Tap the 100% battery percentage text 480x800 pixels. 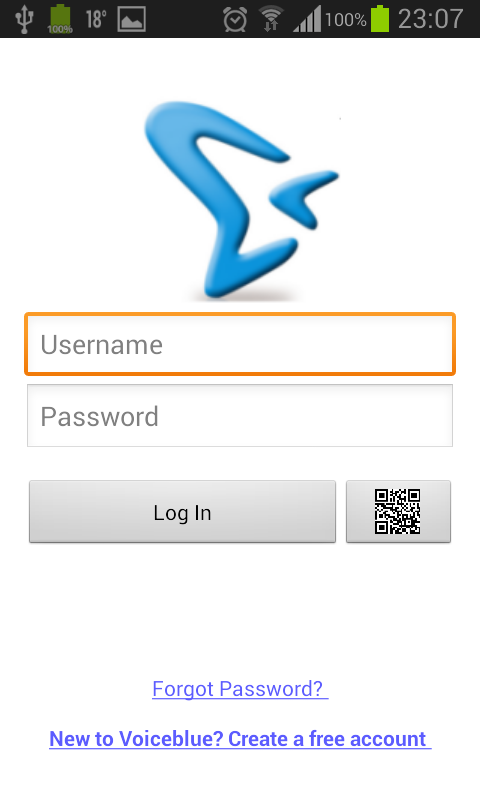pos(345,20)
